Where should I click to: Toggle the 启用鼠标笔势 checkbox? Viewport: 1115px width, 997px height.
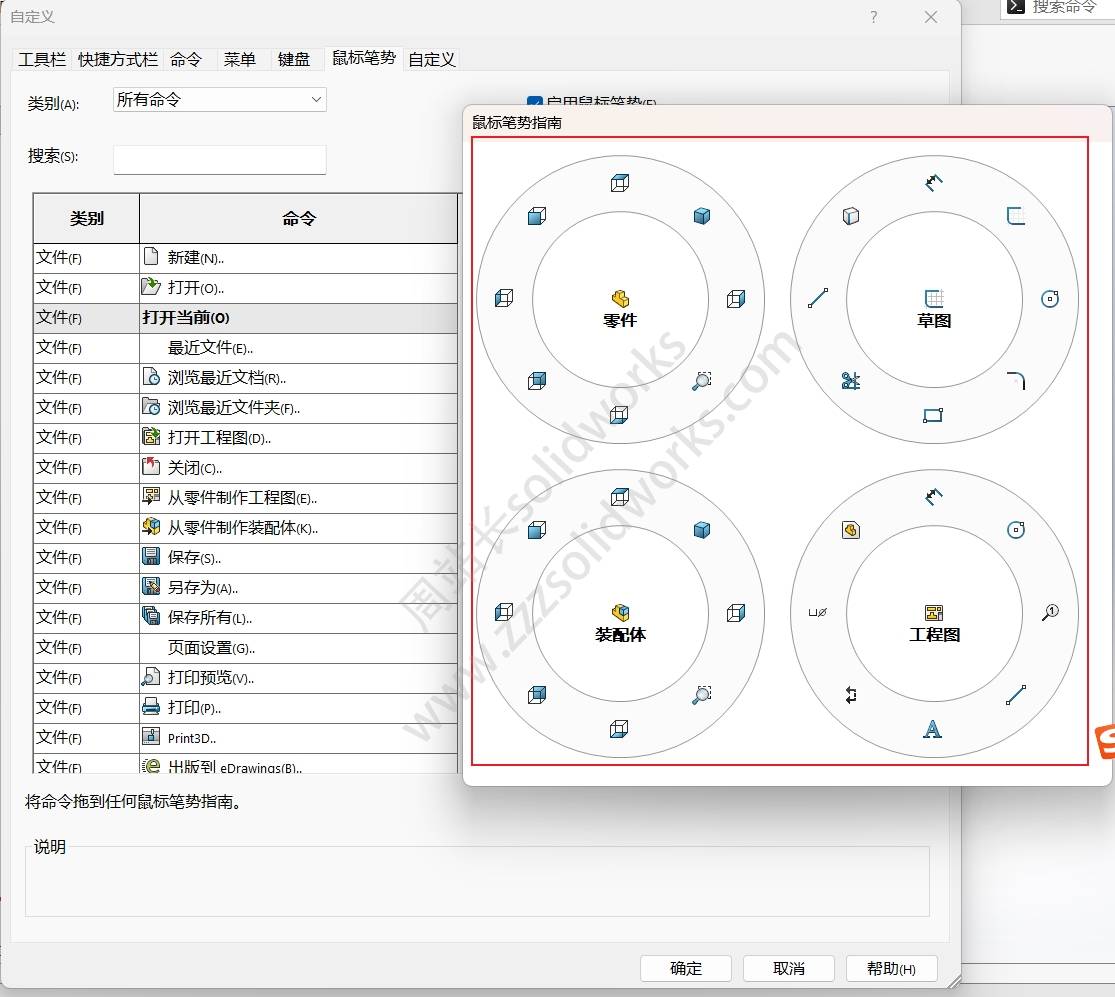[x=534, y=103]
